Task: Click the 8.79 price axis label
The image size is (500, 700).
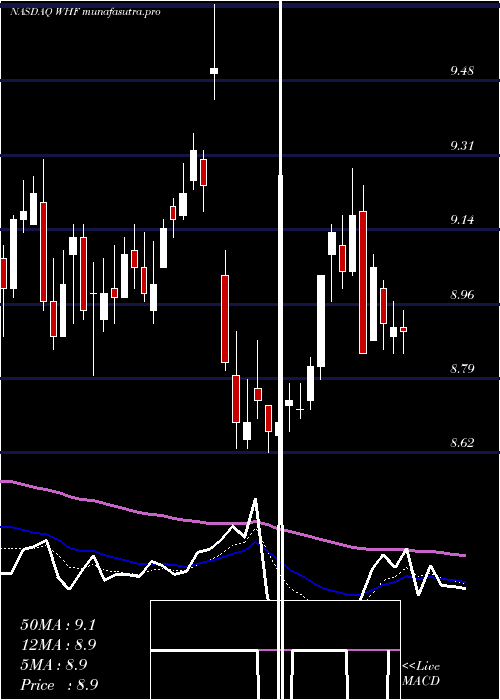Action: coord(462,369)
